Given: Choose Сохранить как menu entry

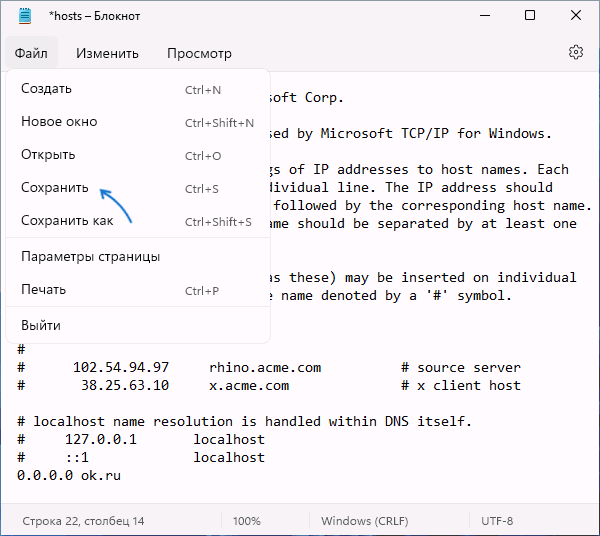Looking at the screenshot, I should [x=67, y=221].
